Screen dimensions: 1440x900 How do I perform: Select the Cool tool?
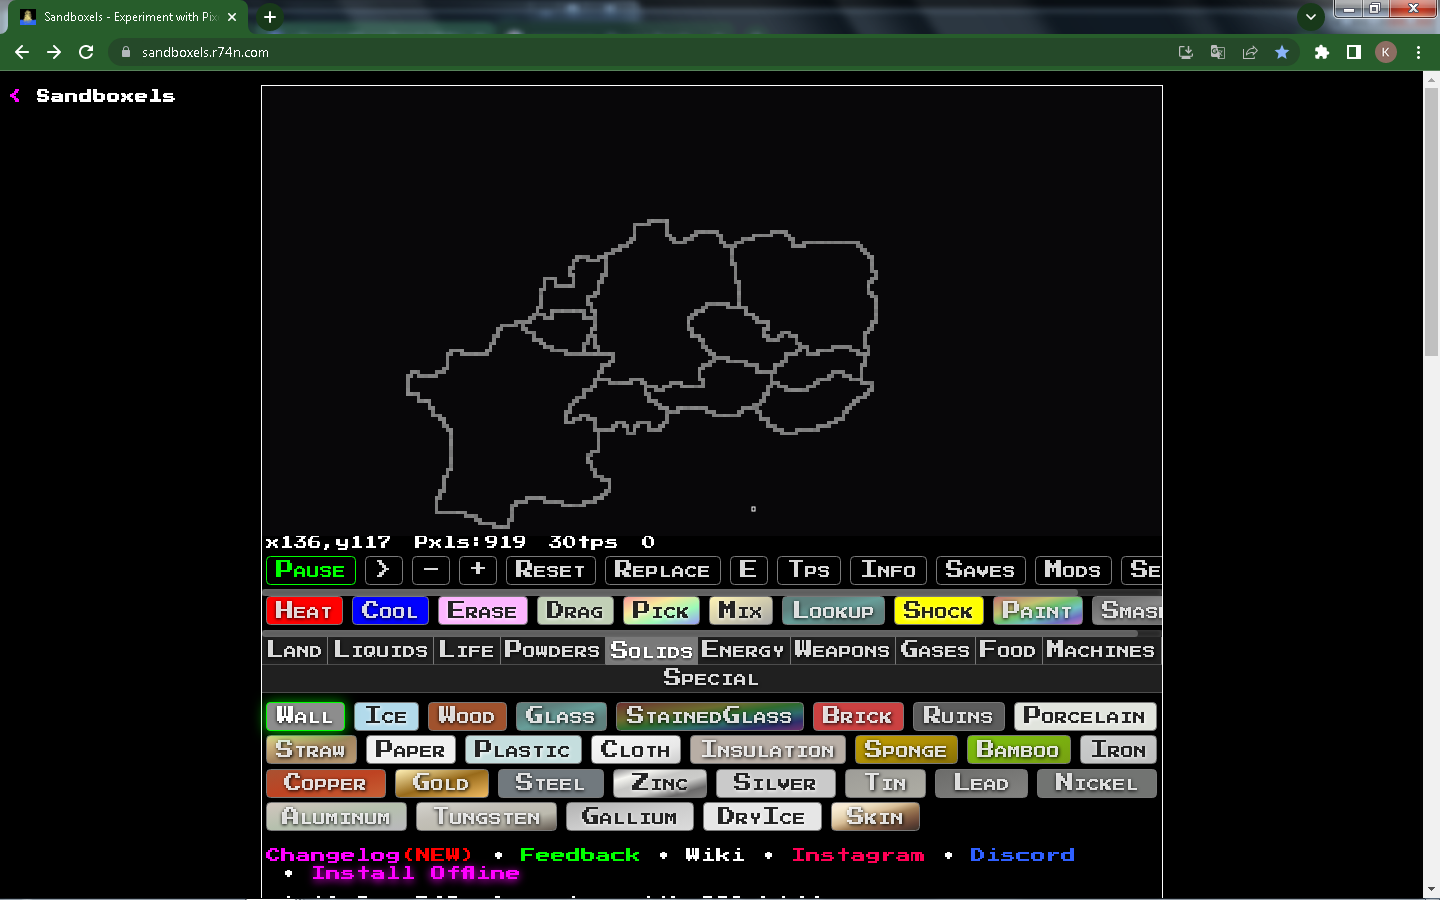(x=390, y=611)
